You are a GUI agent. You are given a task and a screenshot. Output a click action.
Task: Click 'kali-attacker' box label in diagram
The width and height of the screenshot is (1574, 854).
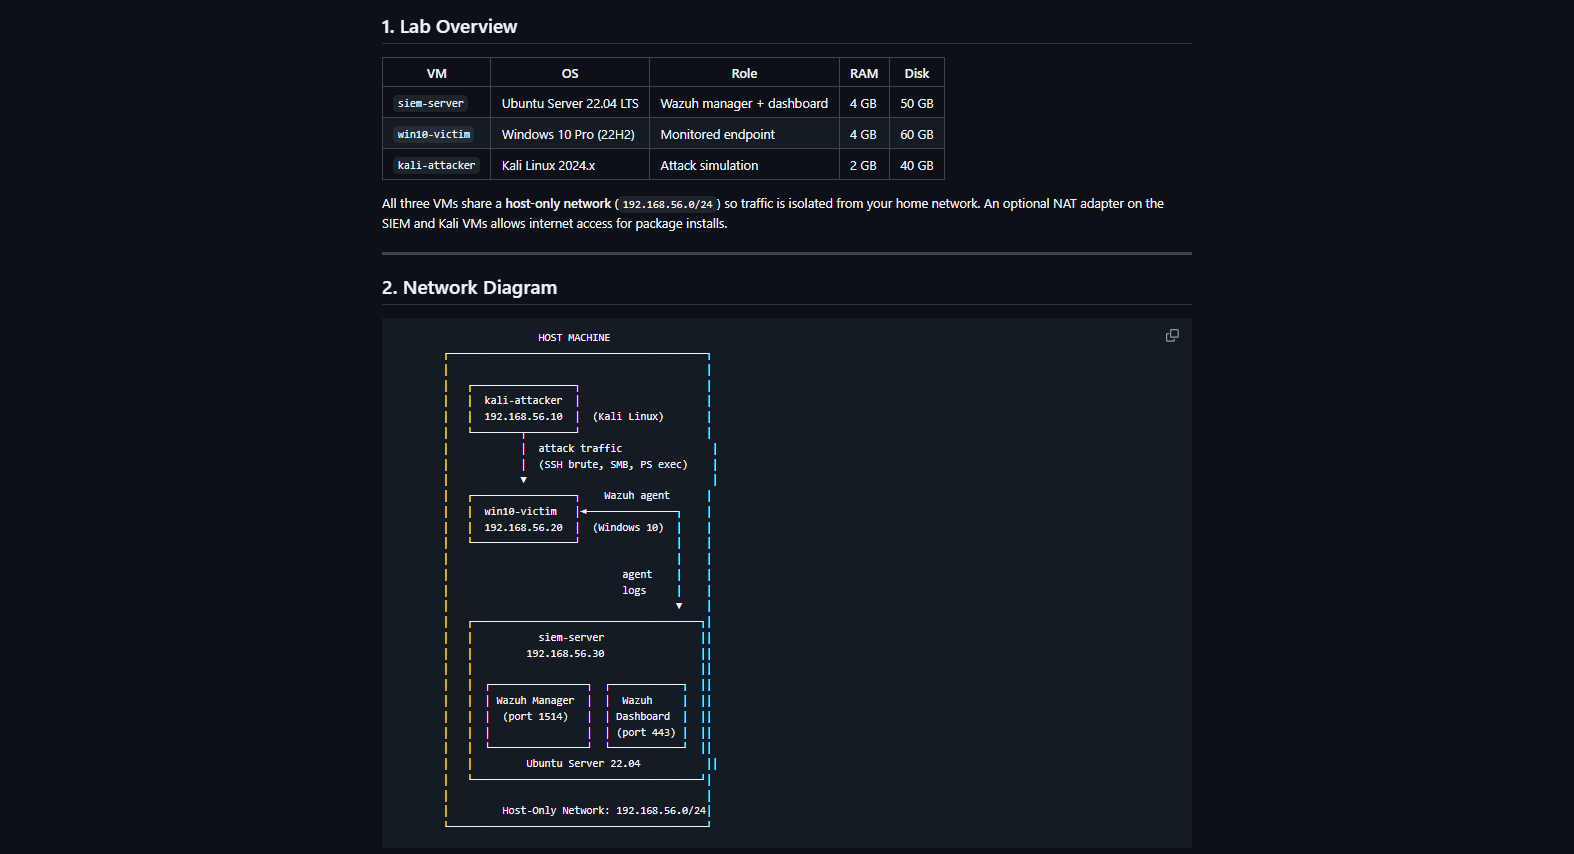point(523,401)
